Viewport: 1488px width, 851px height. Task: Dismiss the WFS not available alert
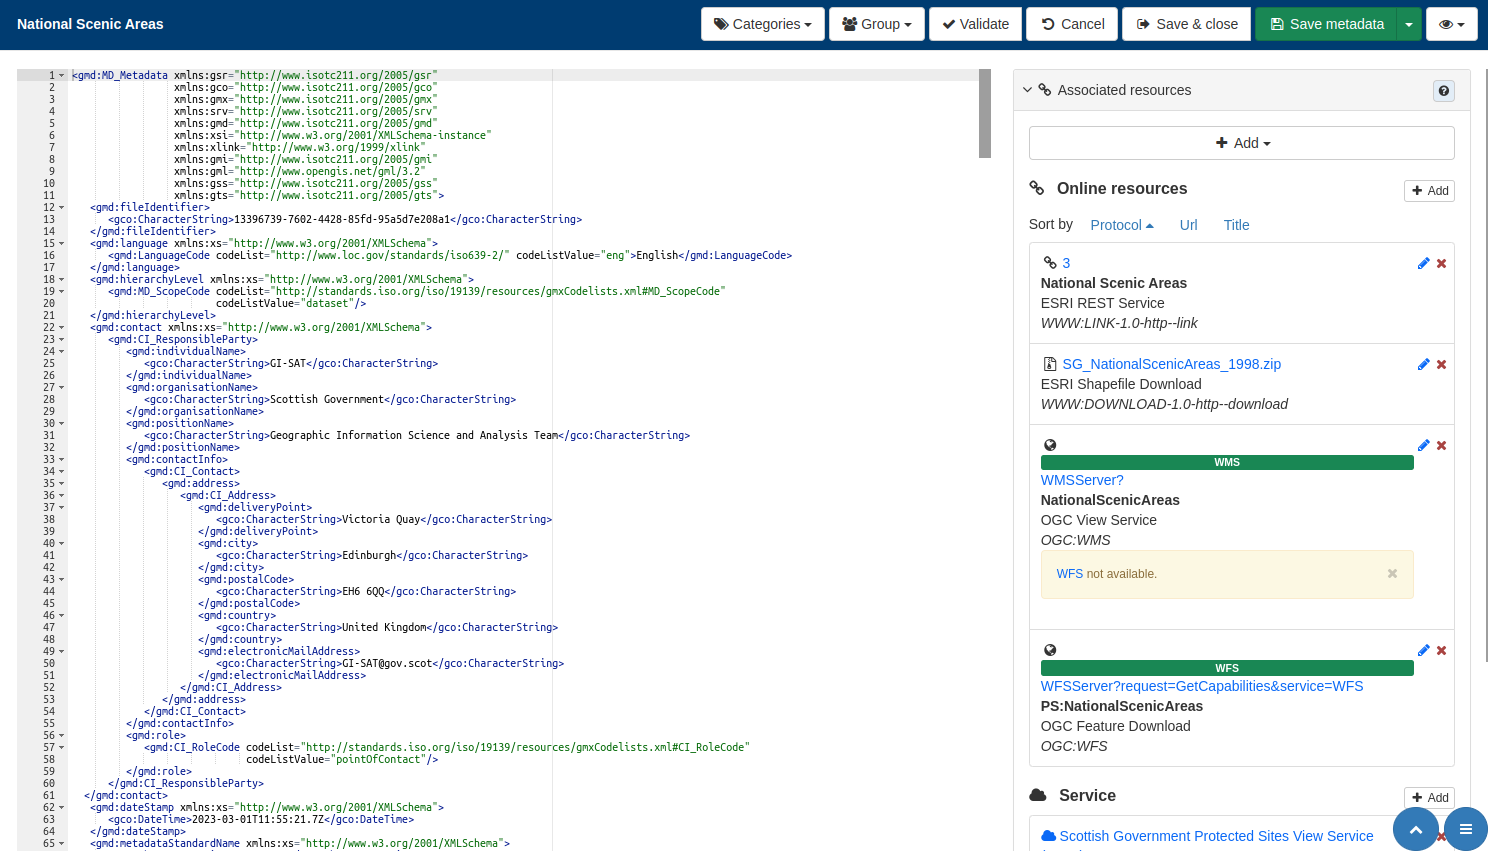click(1392, 573)
